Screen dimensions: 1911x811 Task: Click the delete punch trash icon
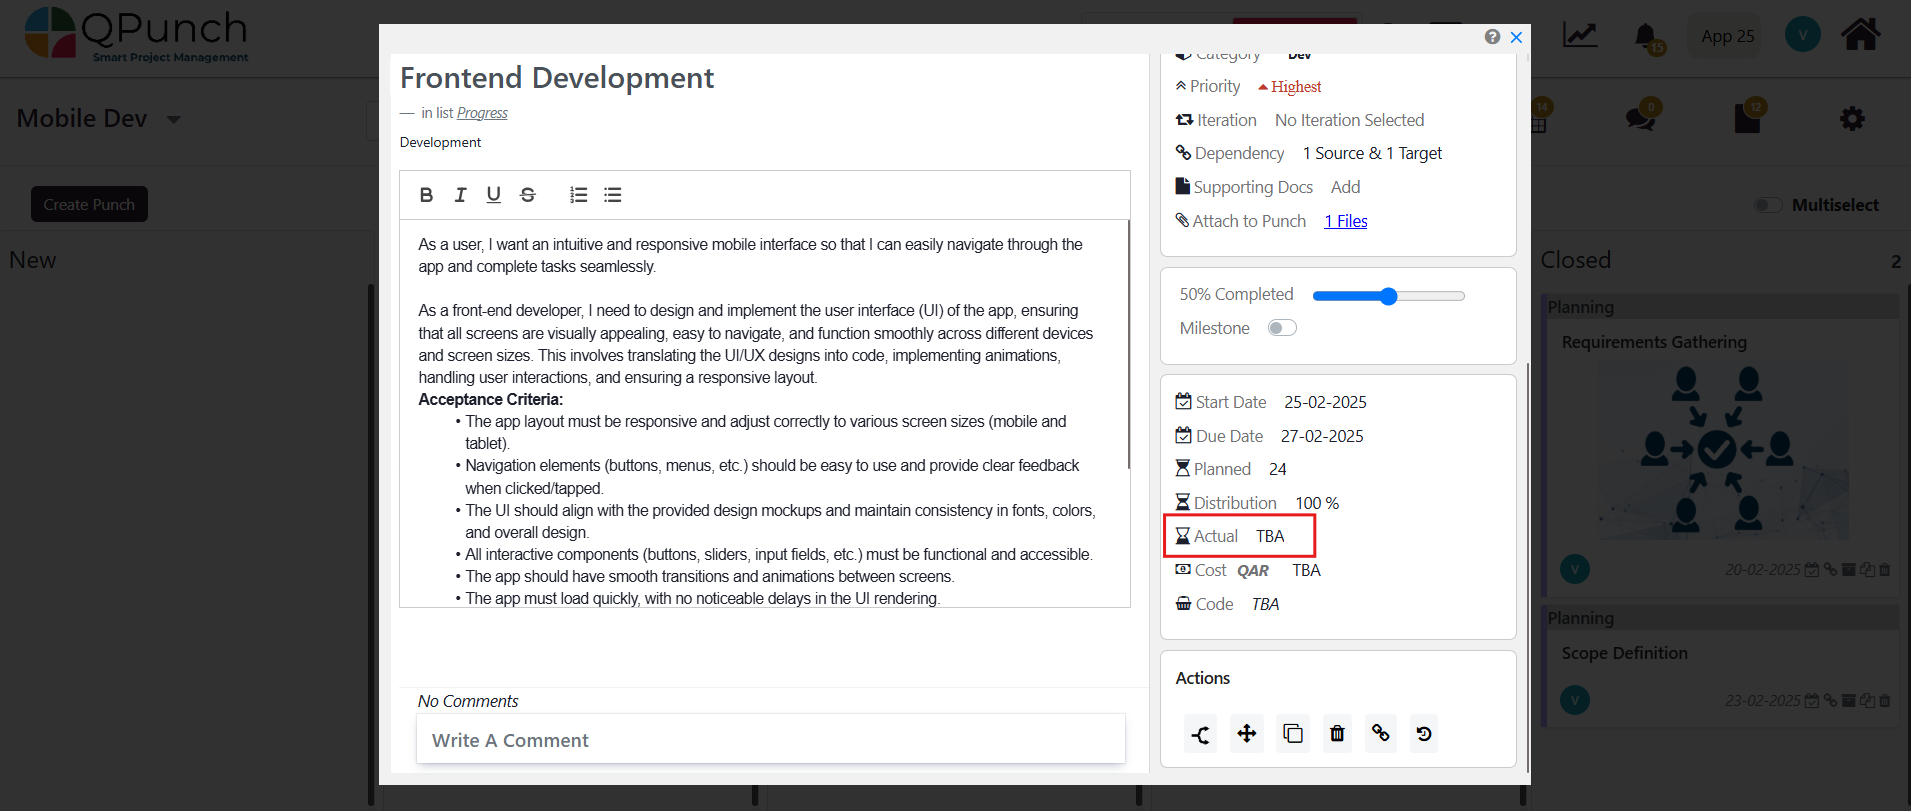click(1337, 734)
